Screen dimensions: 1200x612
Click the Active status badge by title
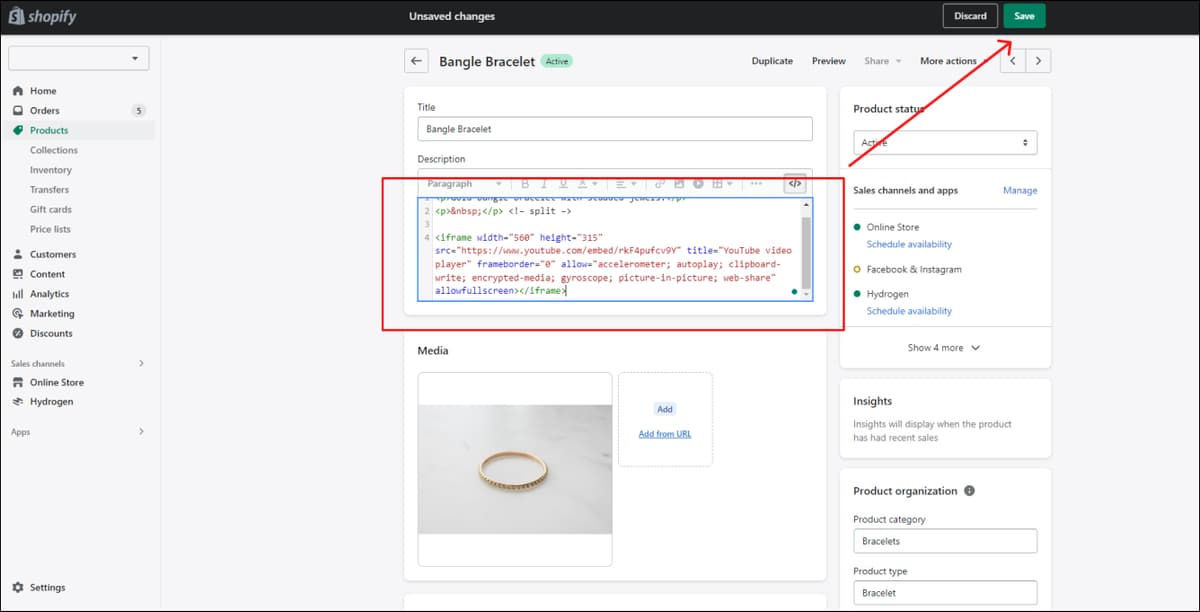[x=557, y=61]
